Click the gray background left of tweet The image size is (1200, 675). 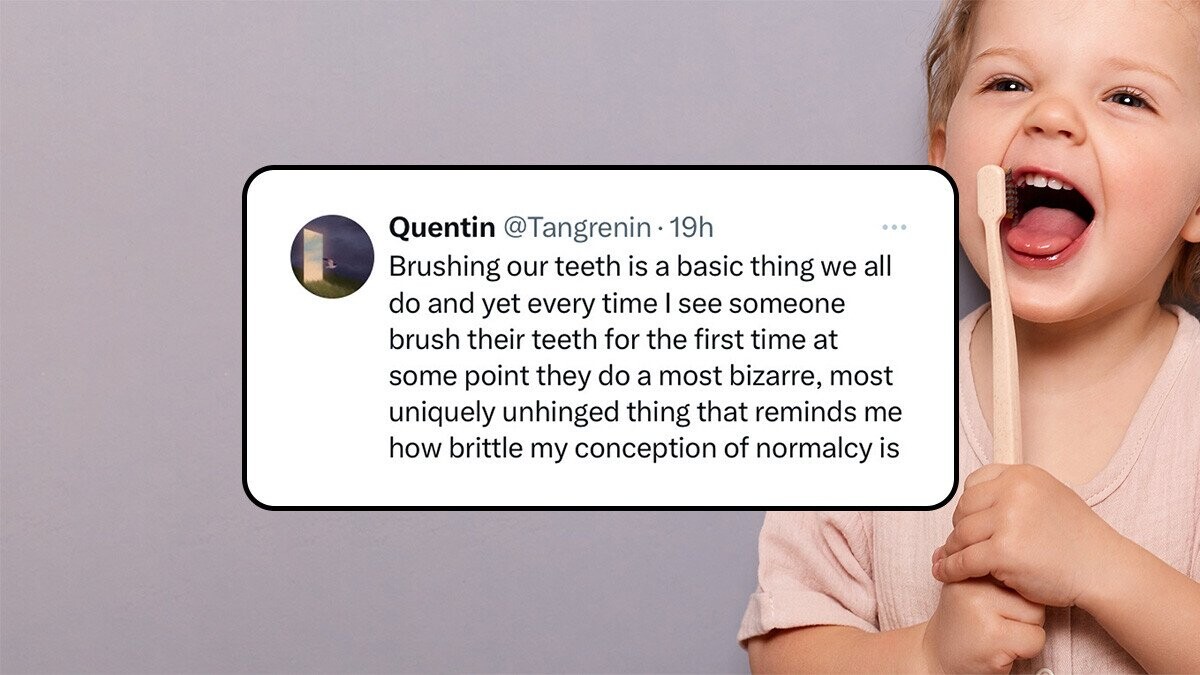120,340
